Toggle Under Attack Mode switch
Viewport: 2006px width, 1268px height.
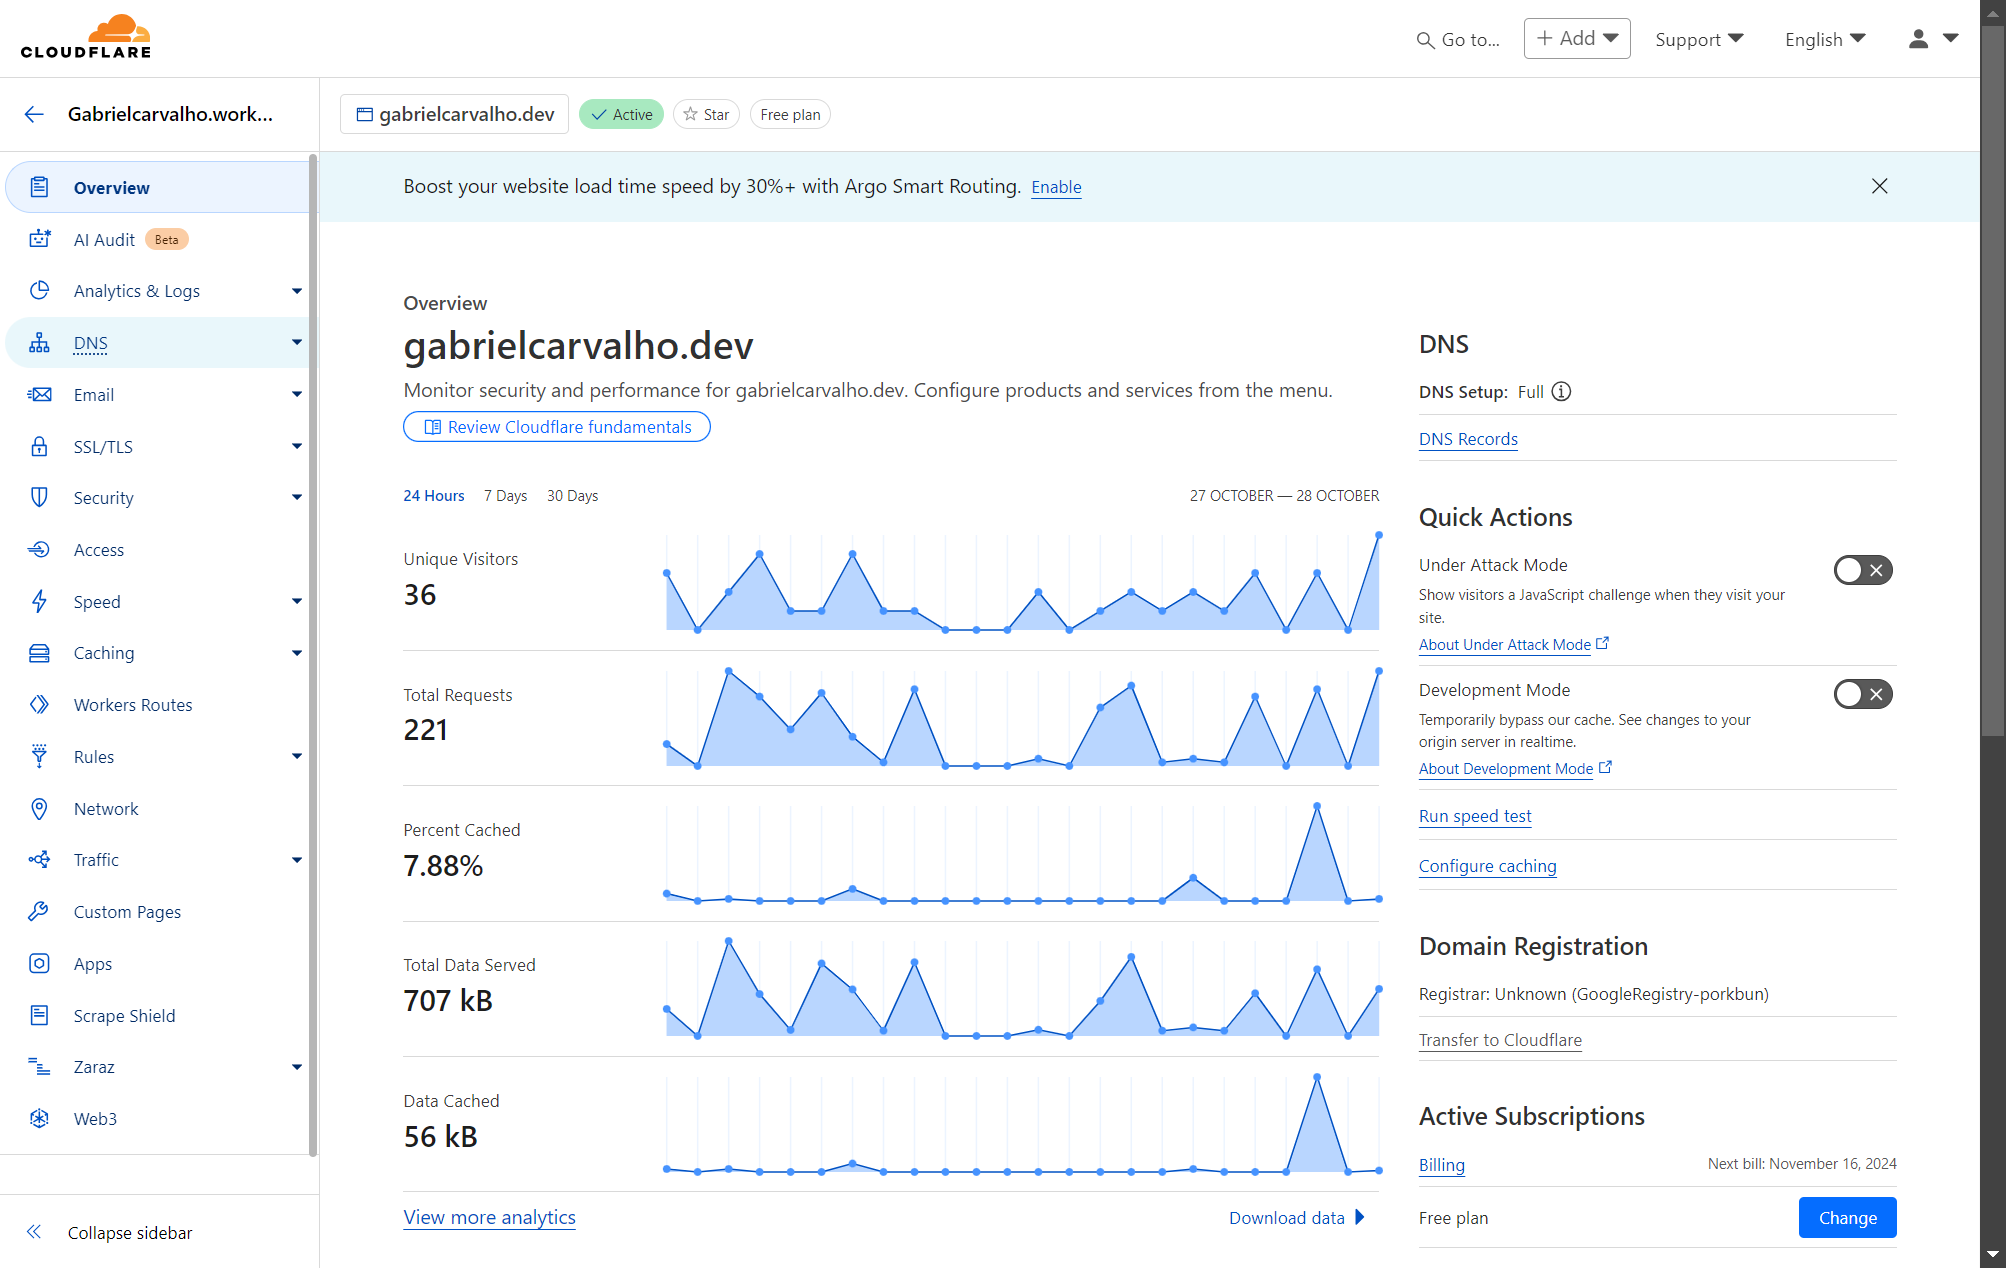[1863, 570]
